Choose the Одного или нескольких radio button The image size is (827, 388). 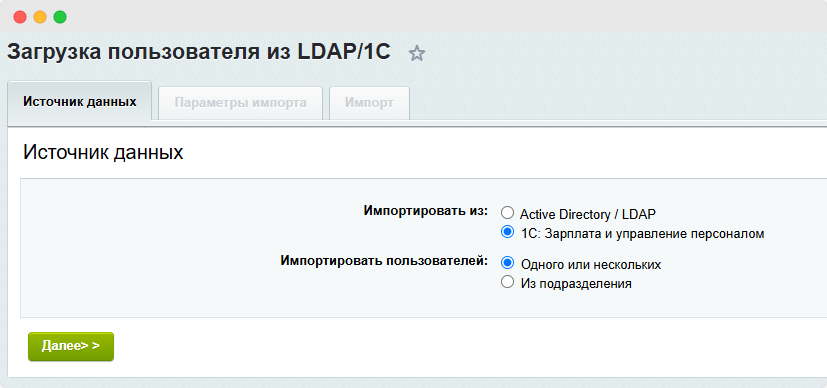coord(507,263)
